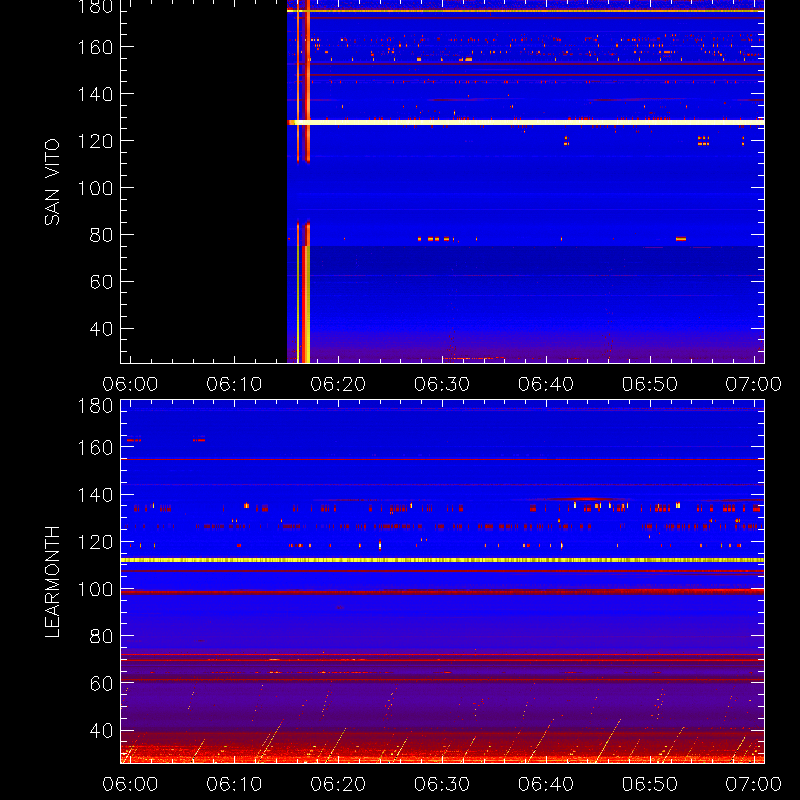
Task: Select the 100 tick label on San Vito axis
Action: (x=95, y=188)
